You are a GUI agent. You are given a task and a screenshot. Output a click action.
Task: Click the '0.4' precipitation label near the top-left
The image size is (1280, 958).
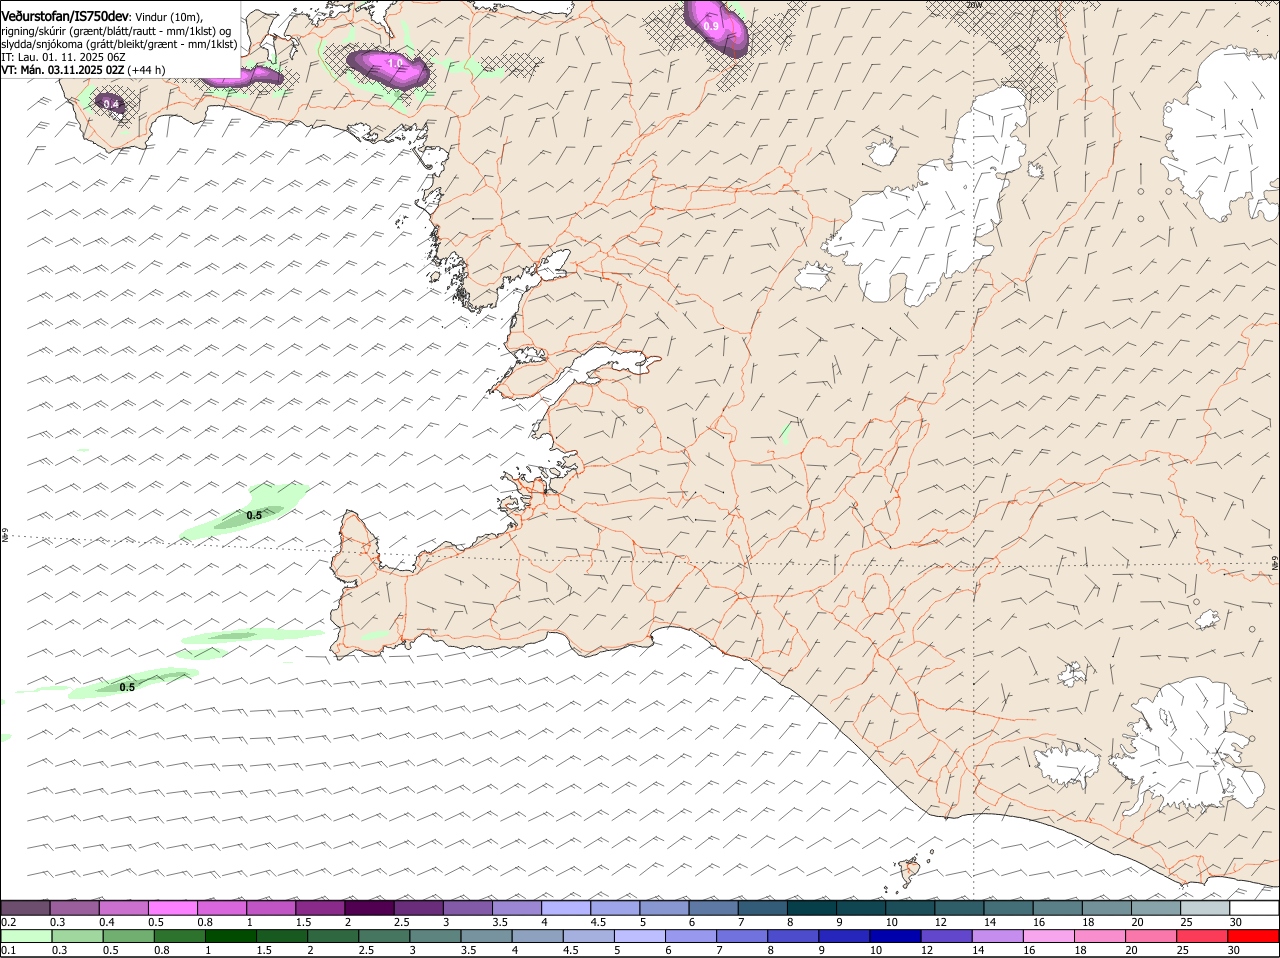pyautogui.click(x=111, y=104)
